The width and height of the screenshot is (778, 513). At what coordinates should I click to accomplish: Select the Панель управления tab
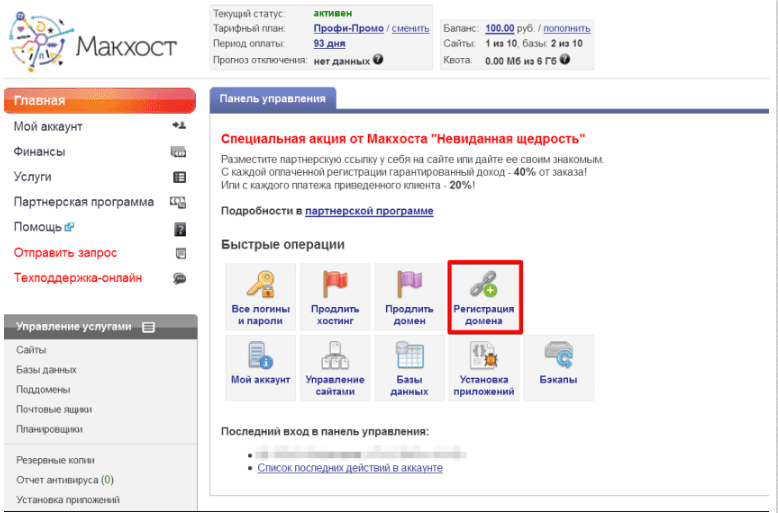tap(273, 99)
